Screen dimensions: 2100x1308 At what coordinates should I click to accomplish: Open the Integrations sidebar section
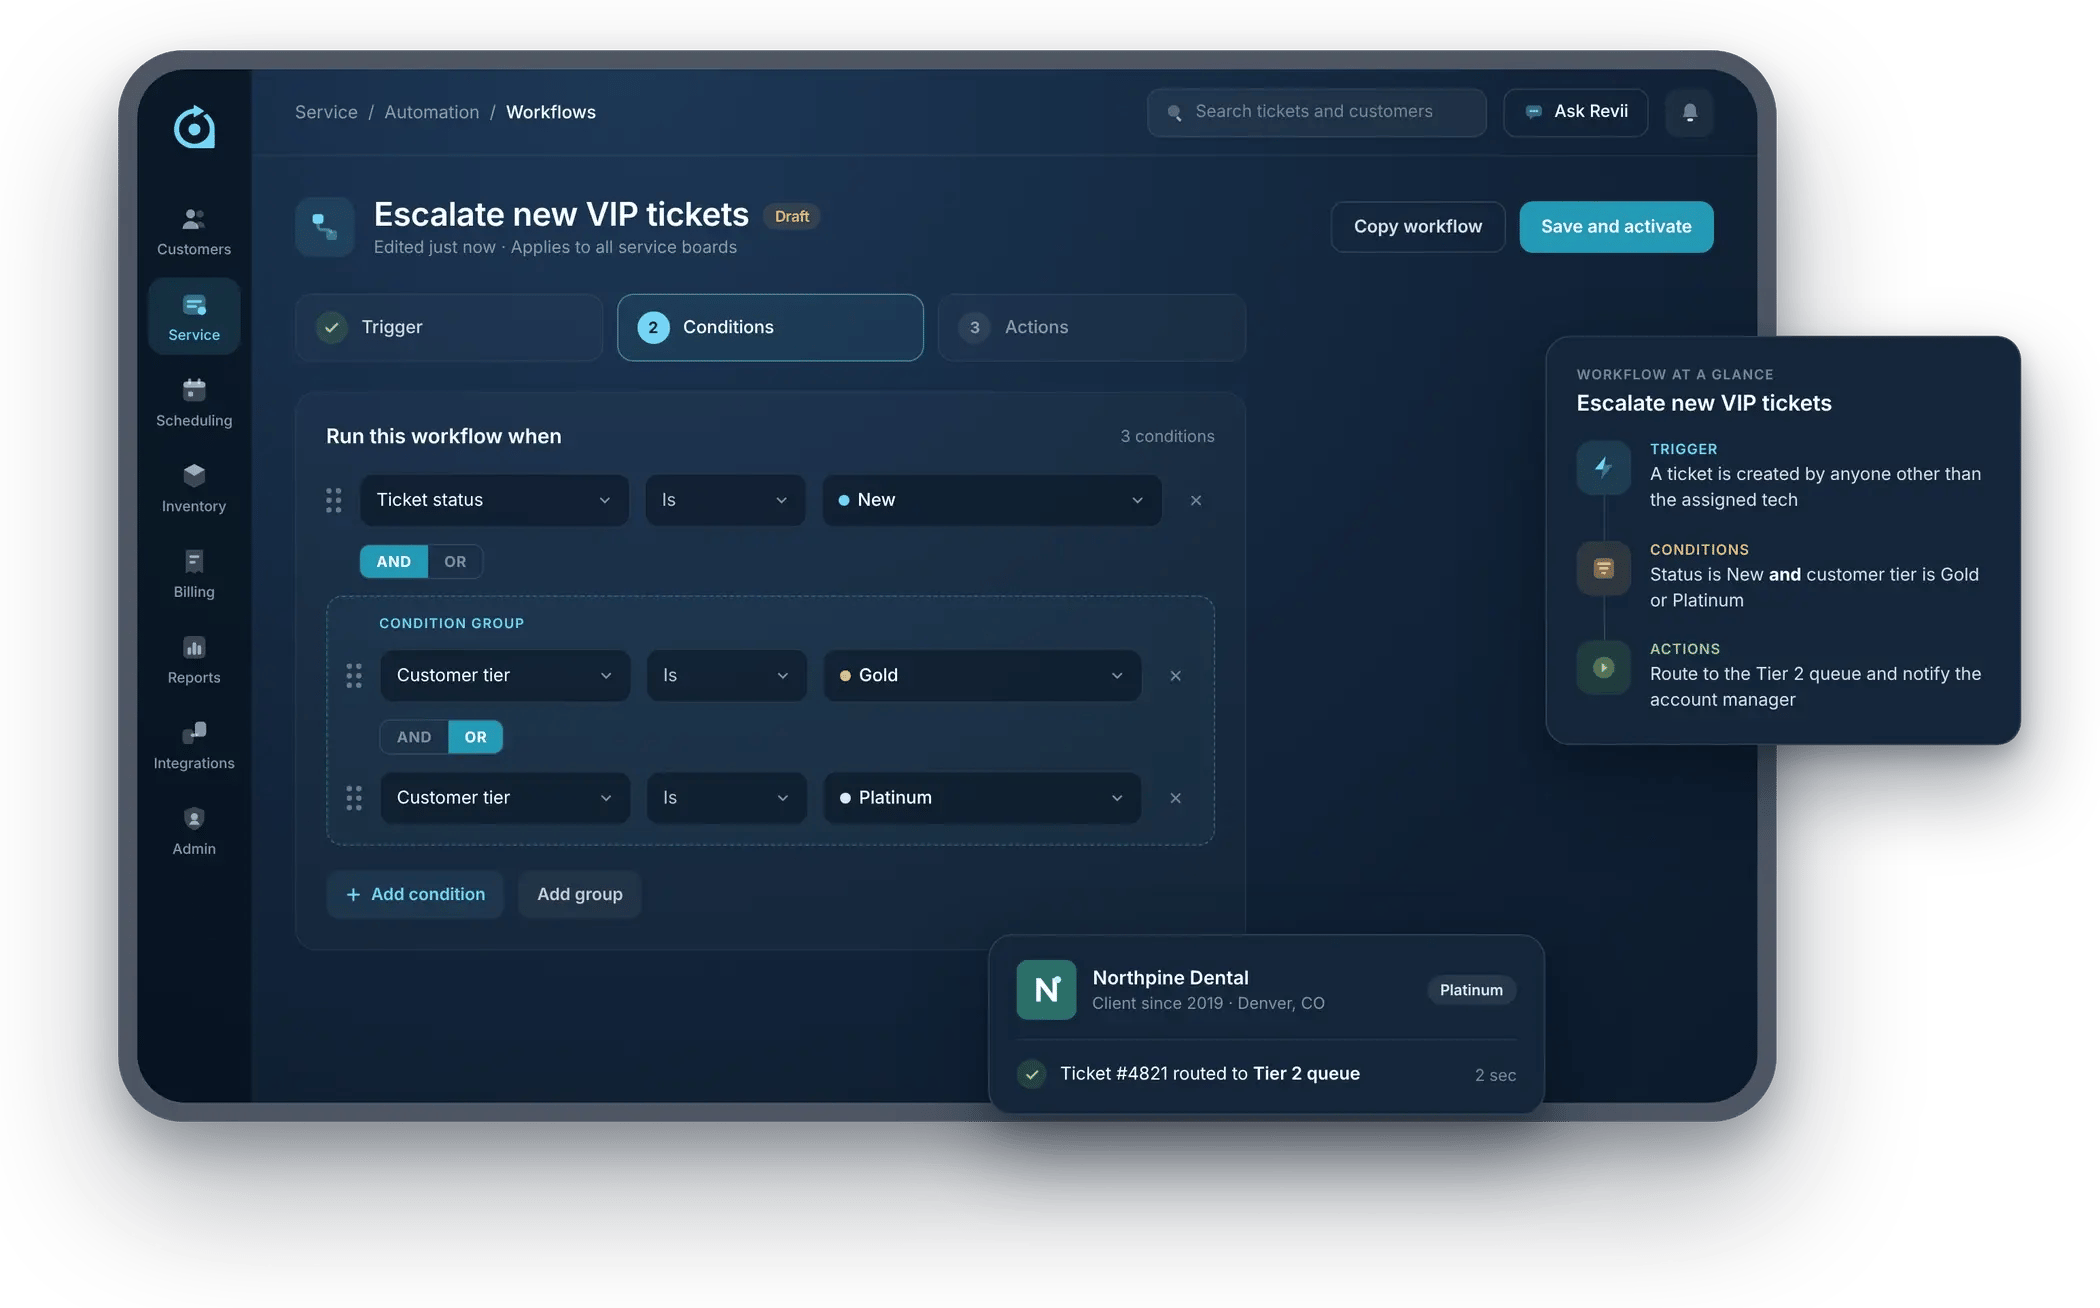click(x=194, y=746)
